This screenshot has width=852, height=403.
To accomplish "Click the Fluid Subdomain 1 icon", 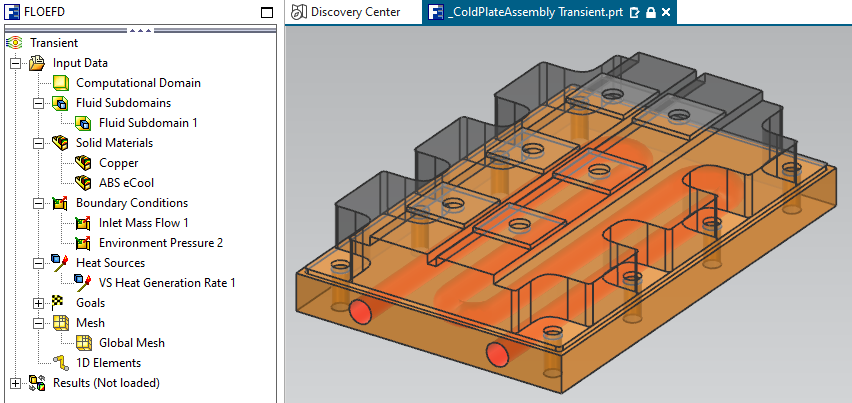I will coord(84,123).
